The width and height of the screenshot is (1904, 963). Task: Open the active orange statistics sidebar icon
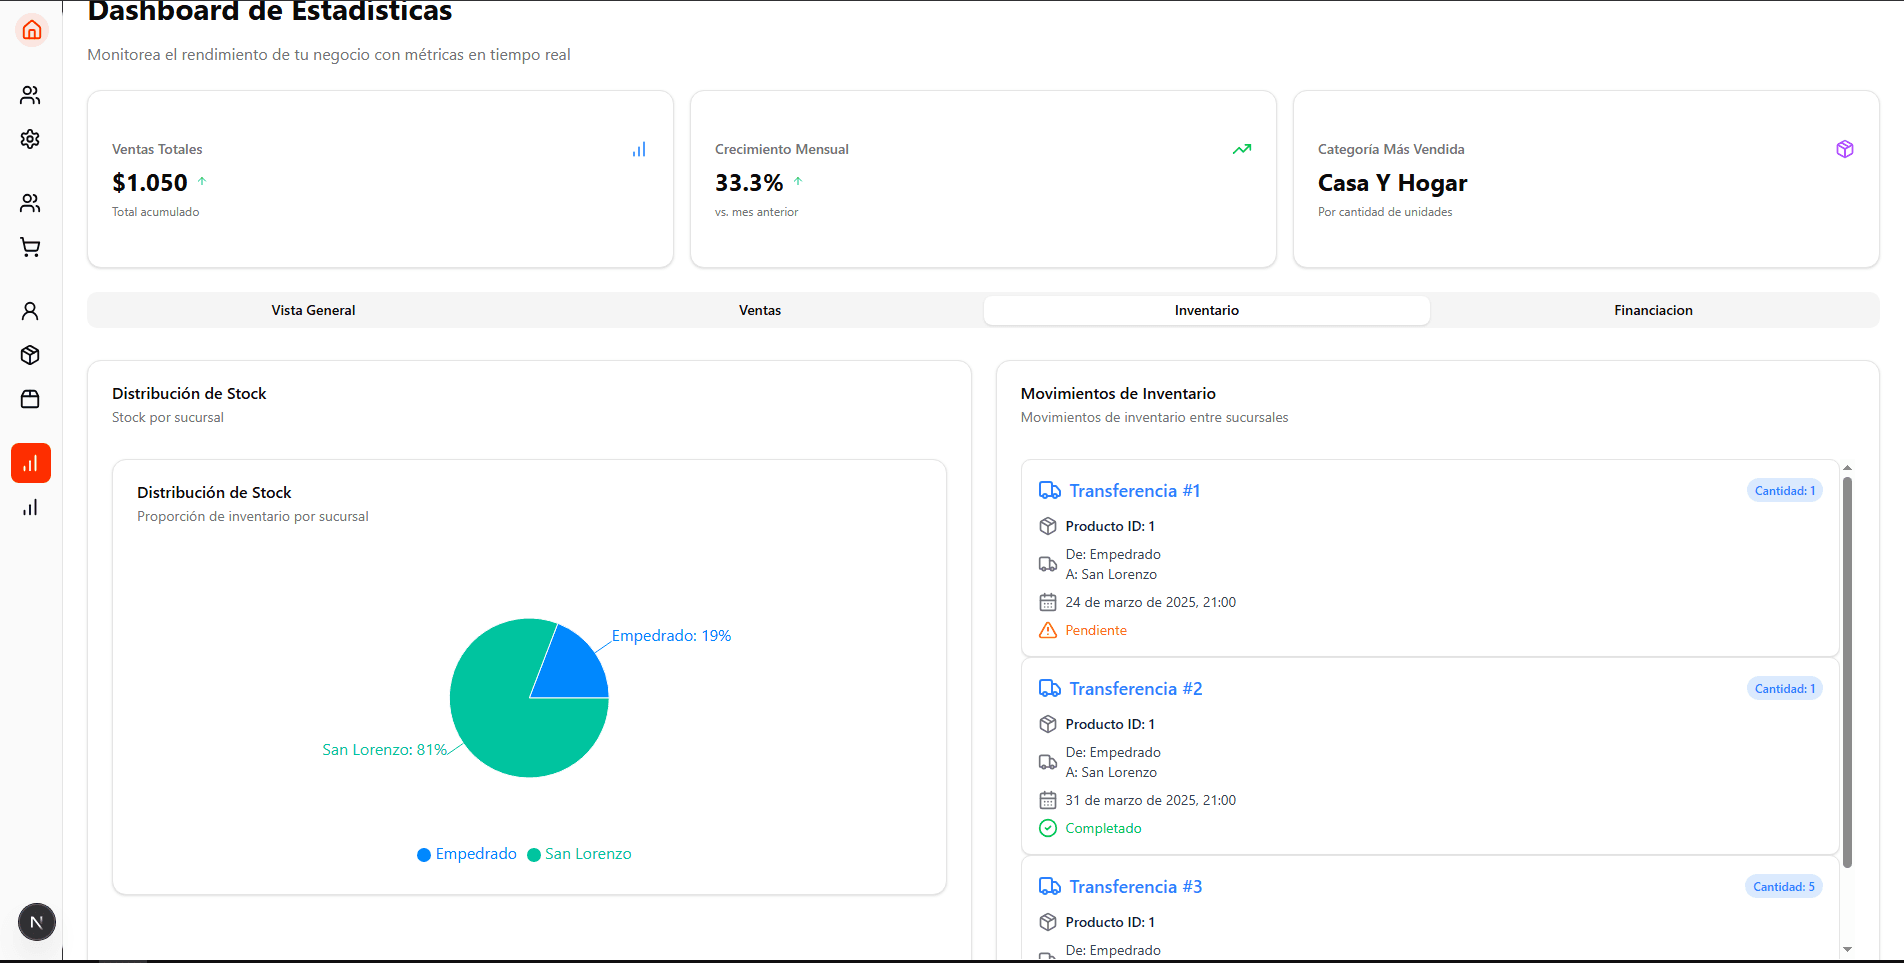click(31, 463)
